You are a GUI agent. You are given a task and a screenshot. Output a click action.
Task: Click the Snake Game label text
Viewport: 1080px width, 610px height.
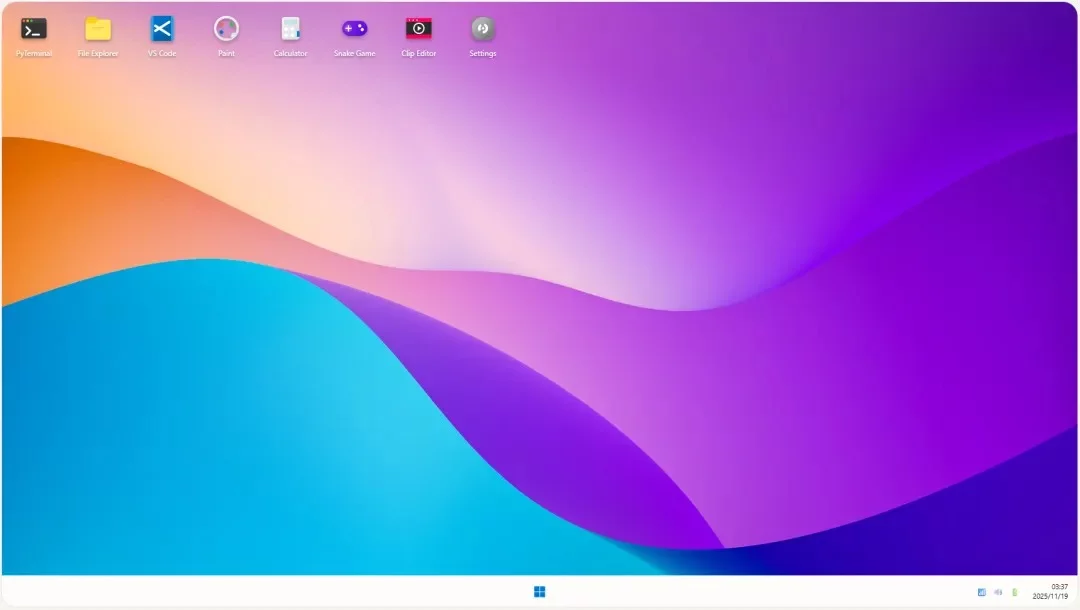[354, 53]
